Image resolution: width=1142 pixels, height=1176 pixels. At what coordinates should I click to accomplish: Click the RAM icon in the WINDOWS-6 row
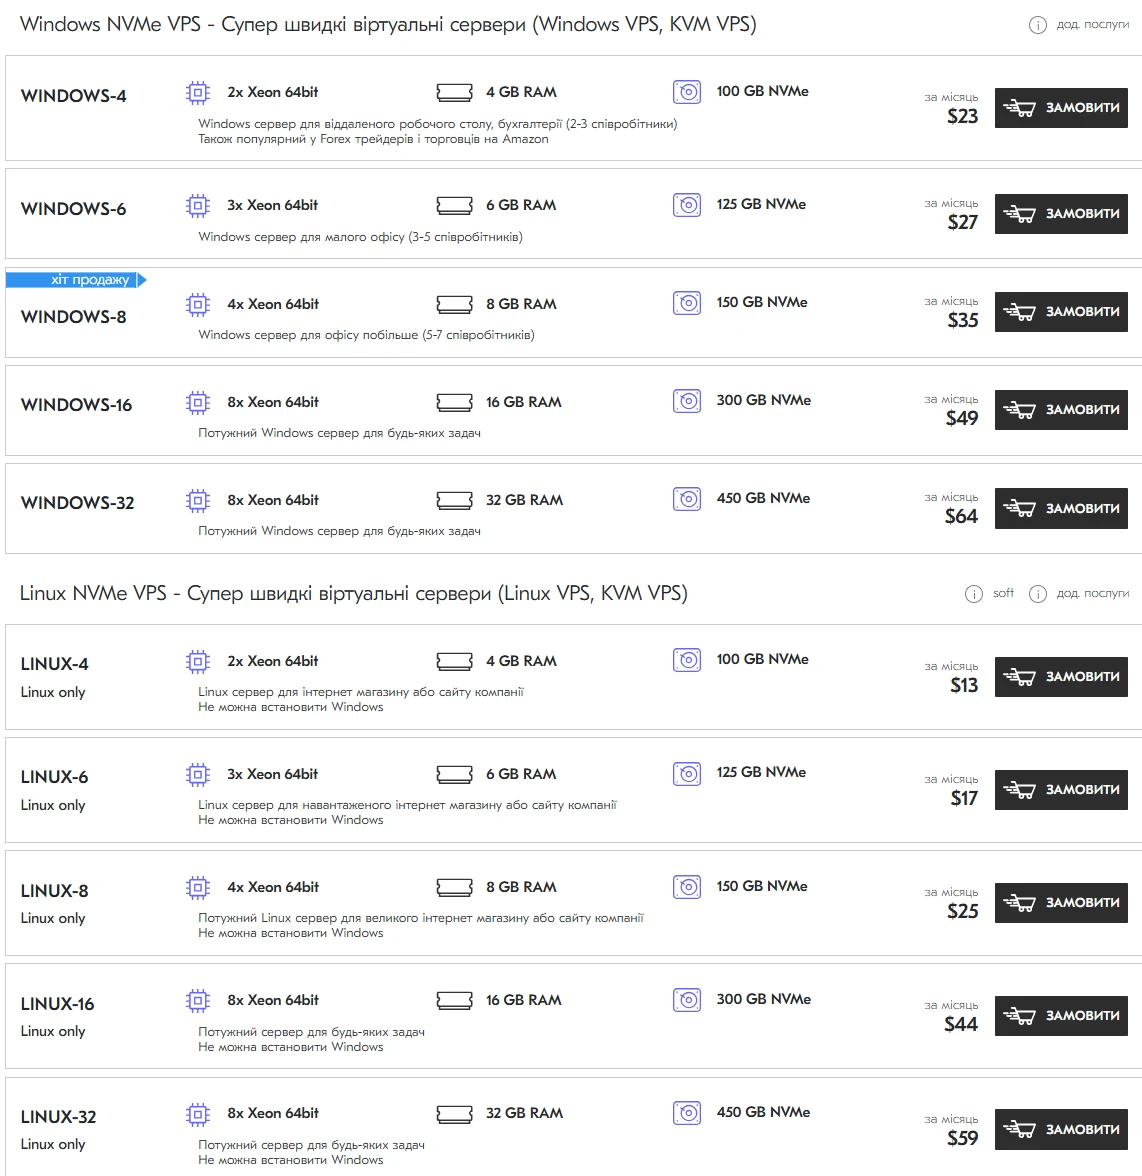coord(454,206)
